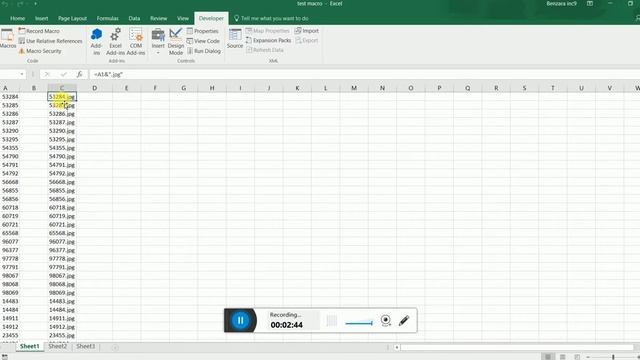Click Import XML button

coord(307,31)
